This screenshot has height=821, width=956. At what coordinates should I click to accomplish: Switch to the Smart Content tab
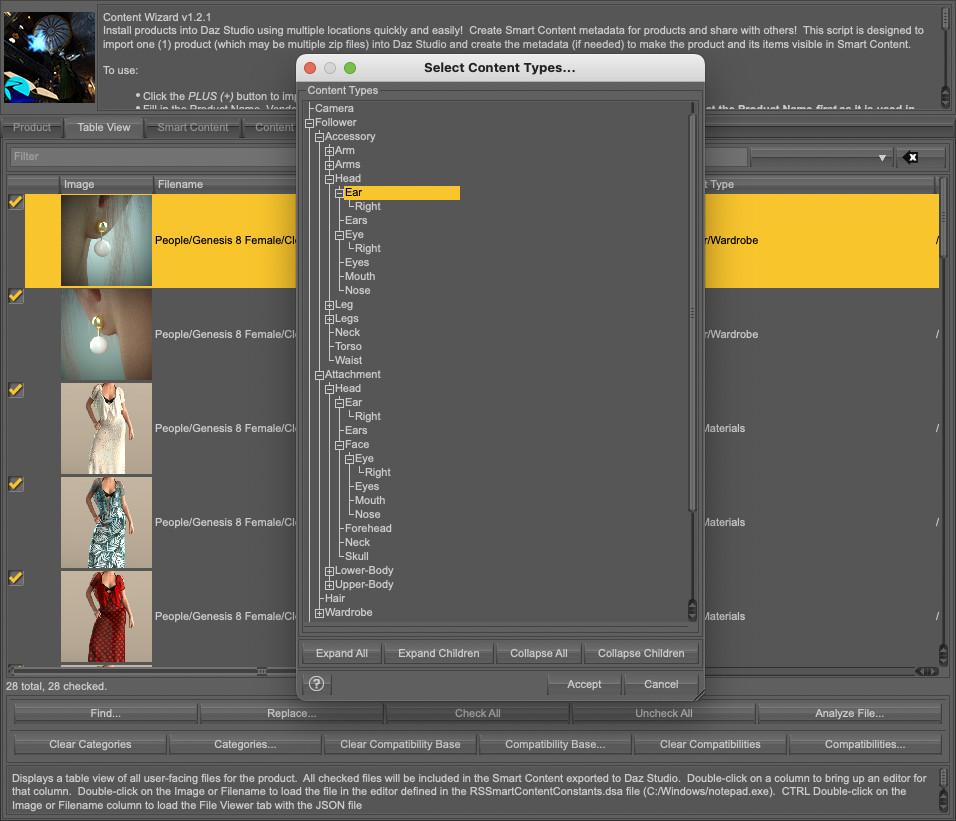tap(193, 127)
